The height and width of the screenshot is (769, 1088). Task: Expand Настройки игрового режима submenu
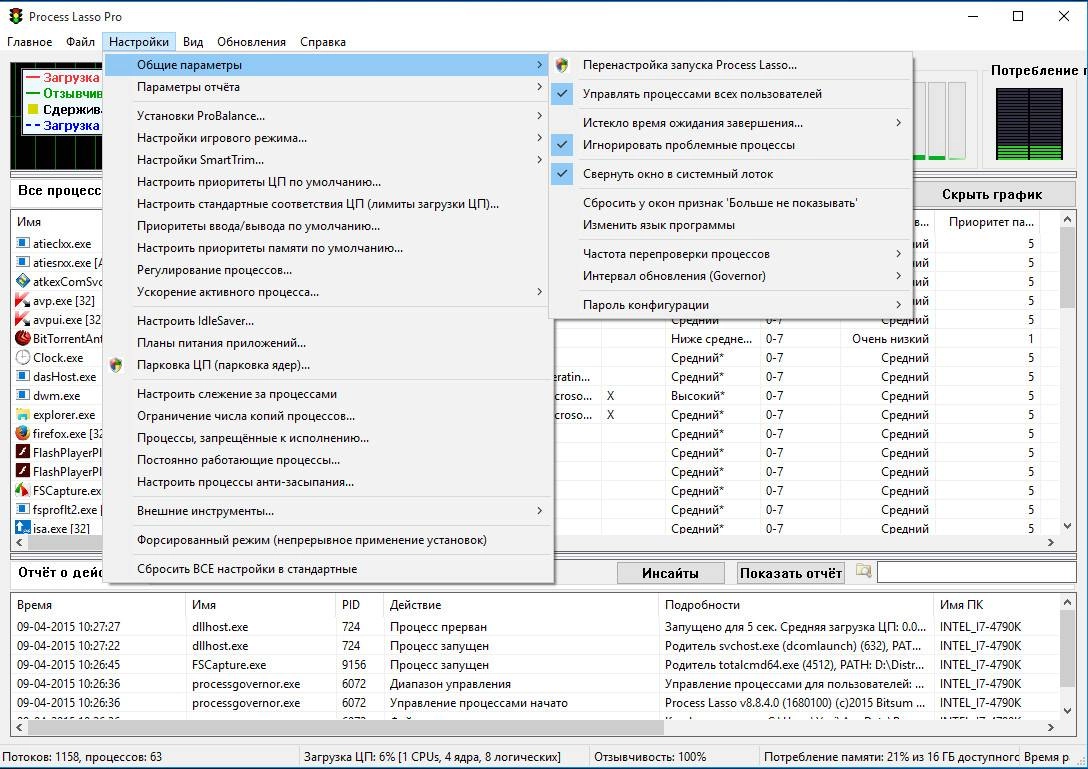[x=328, y=138]
